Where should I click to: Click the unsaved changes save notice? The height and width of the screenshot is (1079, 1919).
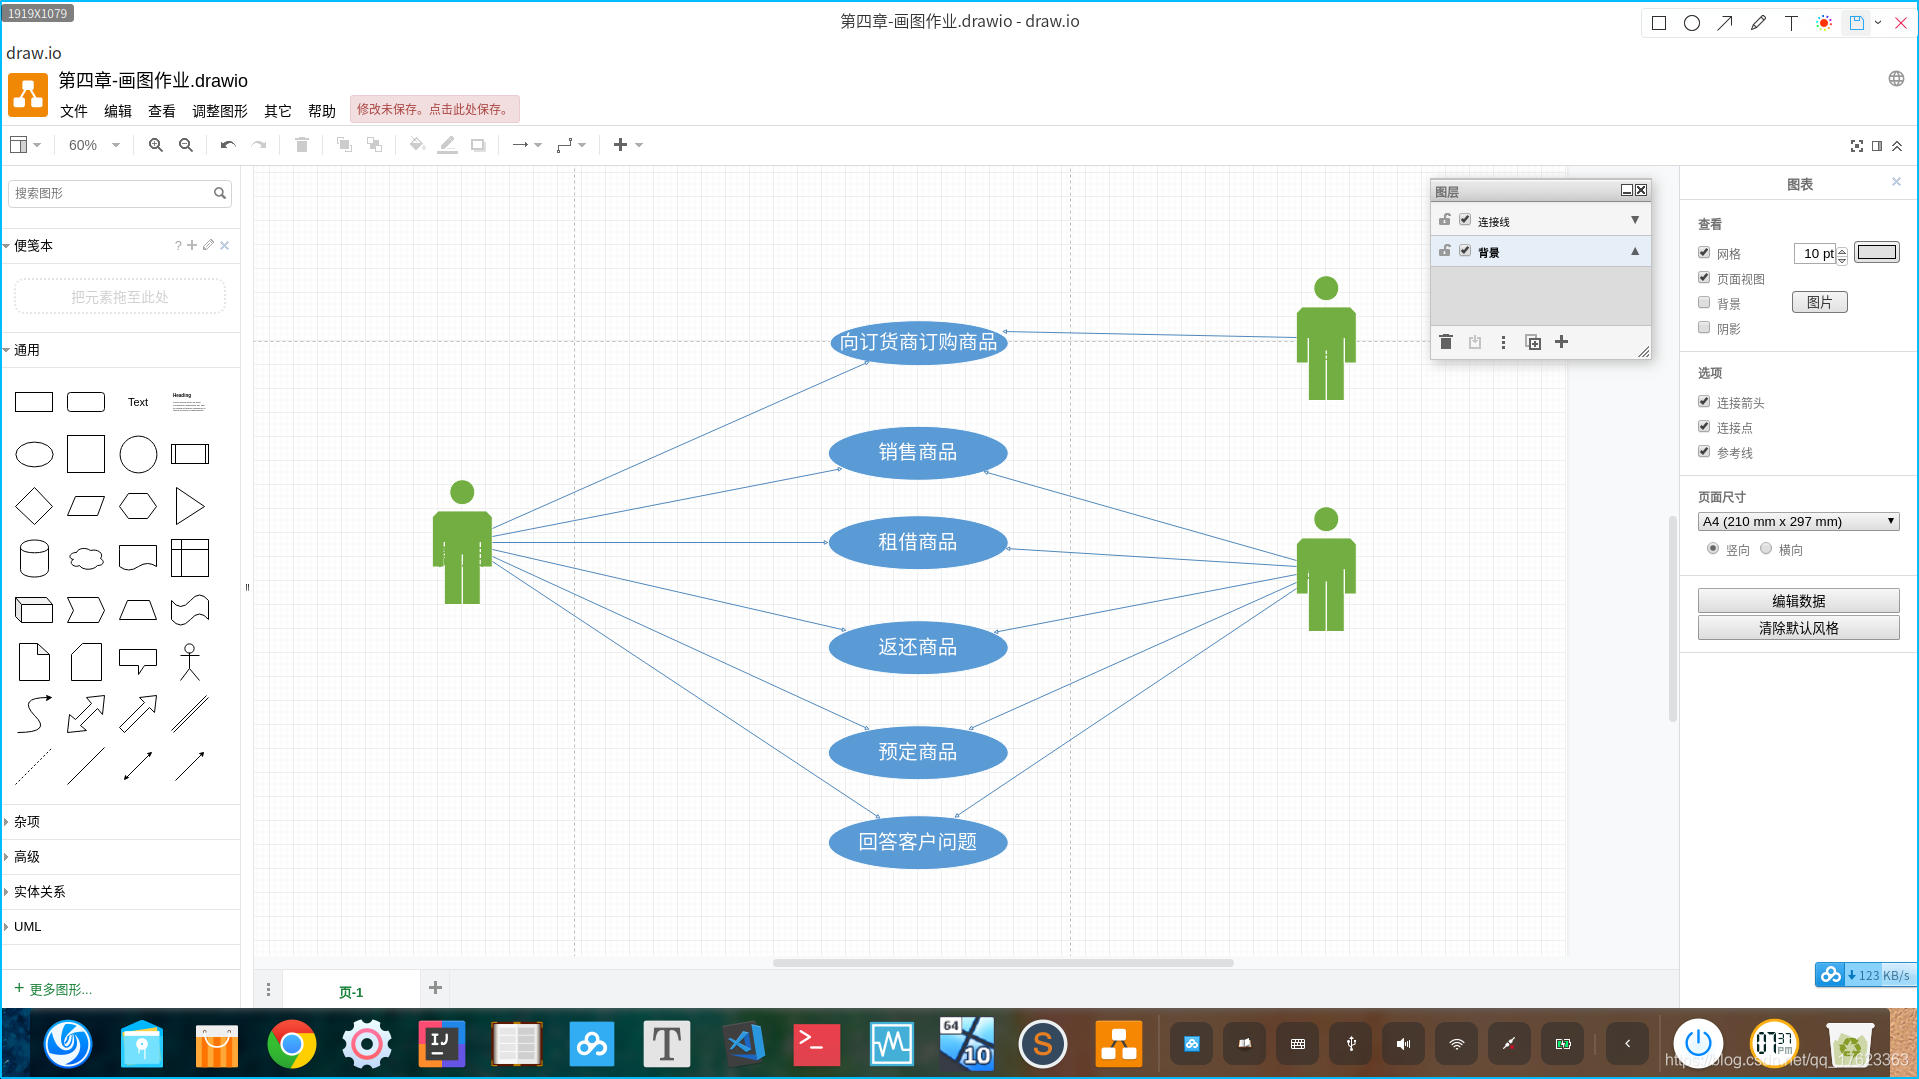pyautogui.click(x=434, y=109)
